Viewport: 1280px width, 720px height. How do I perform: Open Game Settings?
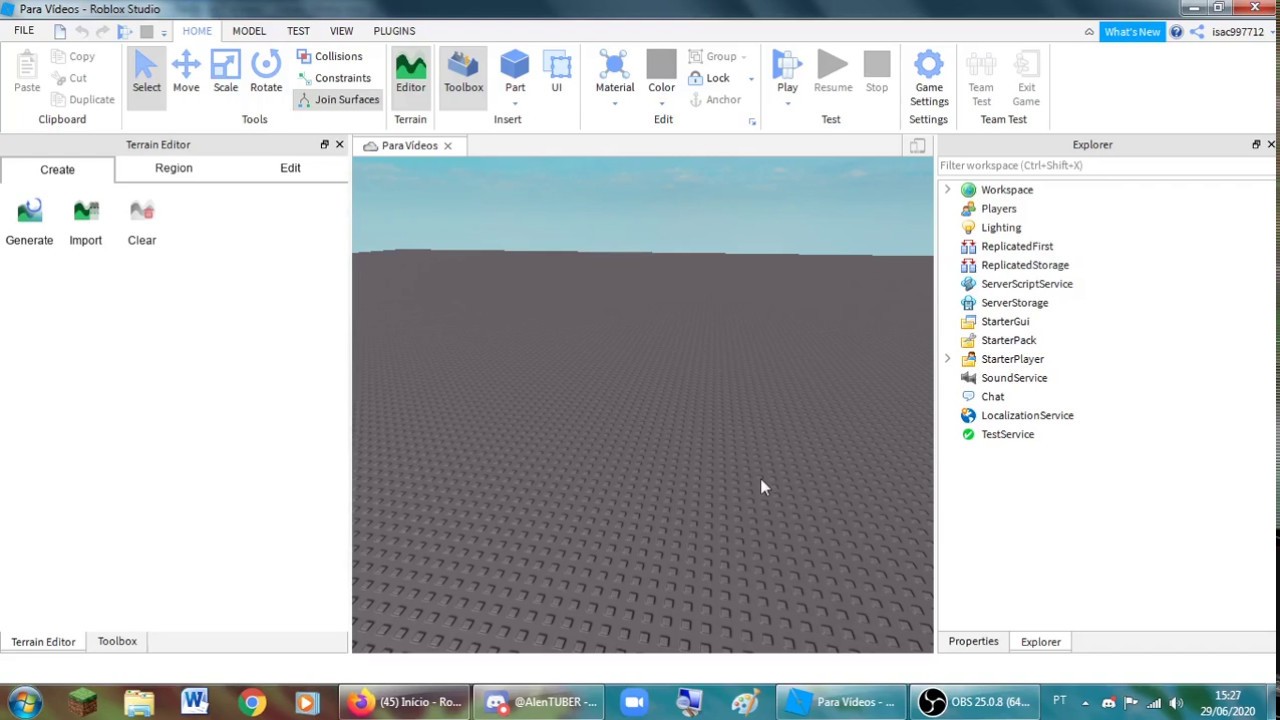click(929, 77)
